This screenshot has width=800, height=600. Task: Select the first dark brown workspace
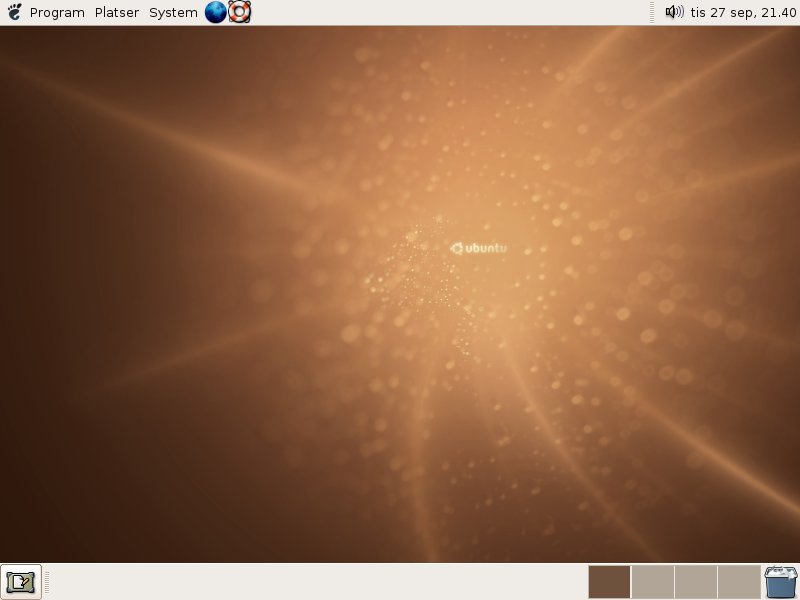[609, 582]
